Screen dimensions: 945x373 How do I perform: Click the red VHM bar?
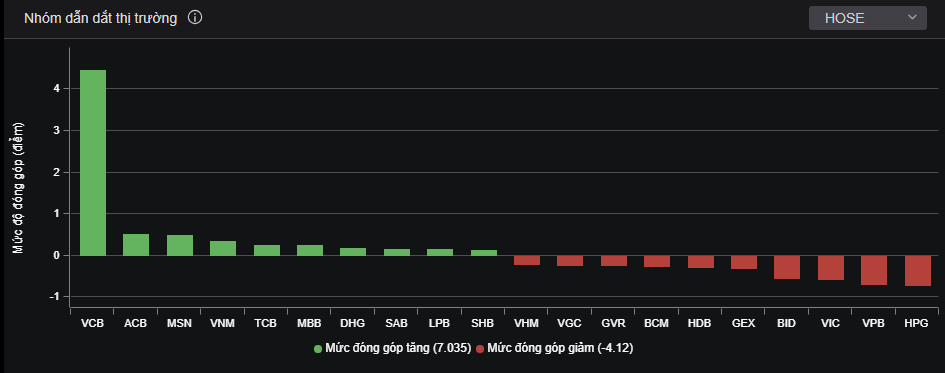point(527,260)
